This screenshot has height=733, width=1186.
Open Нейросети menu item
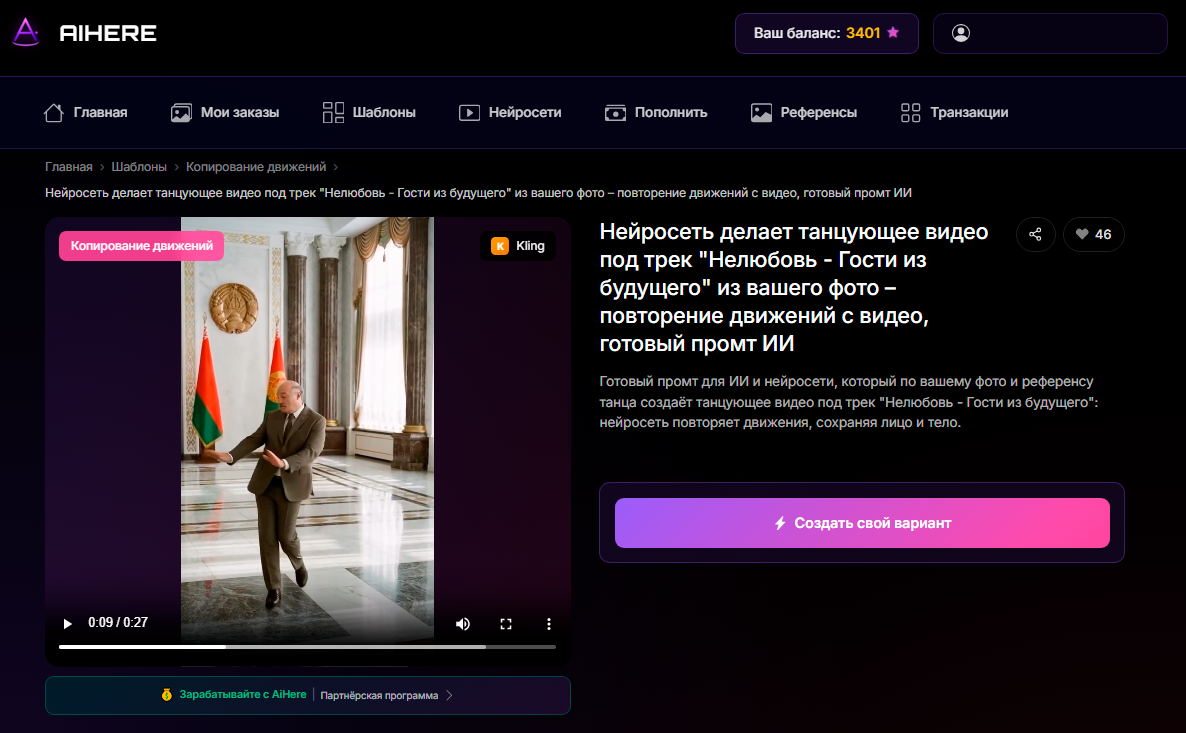(x=525, y=113)
